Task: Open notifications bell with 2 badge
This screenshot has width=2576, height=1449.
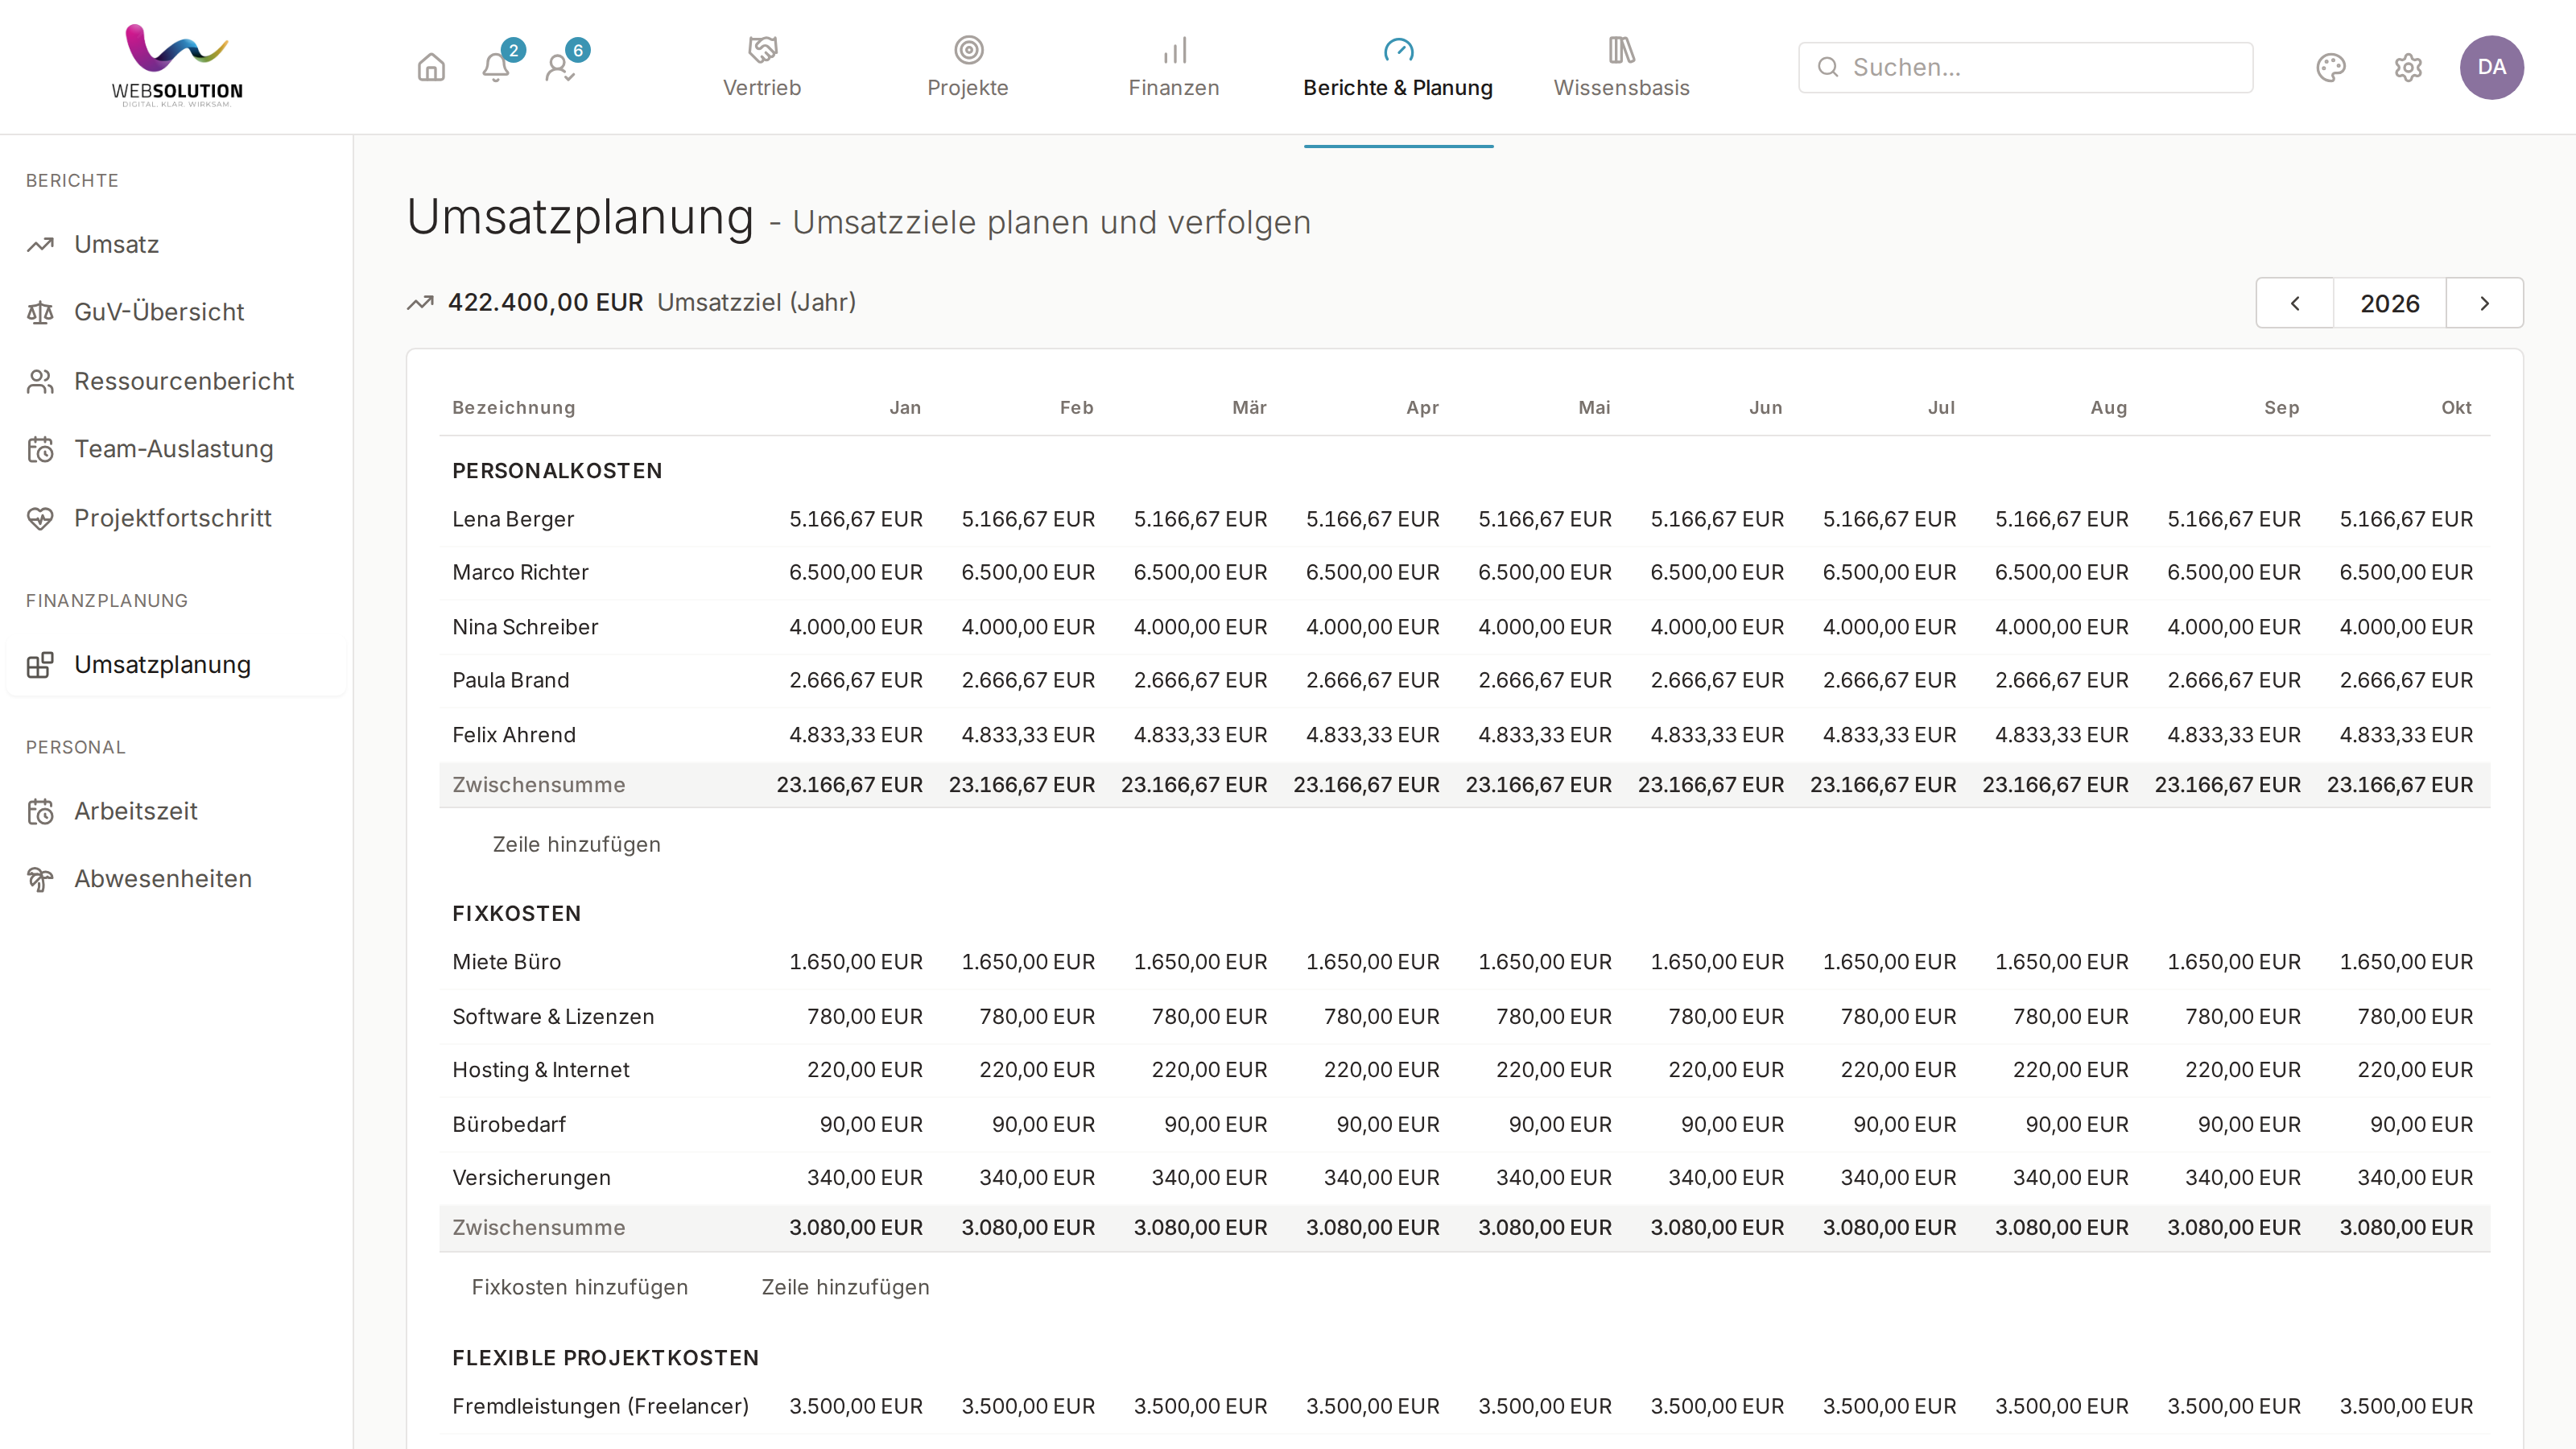Action: 496,67
